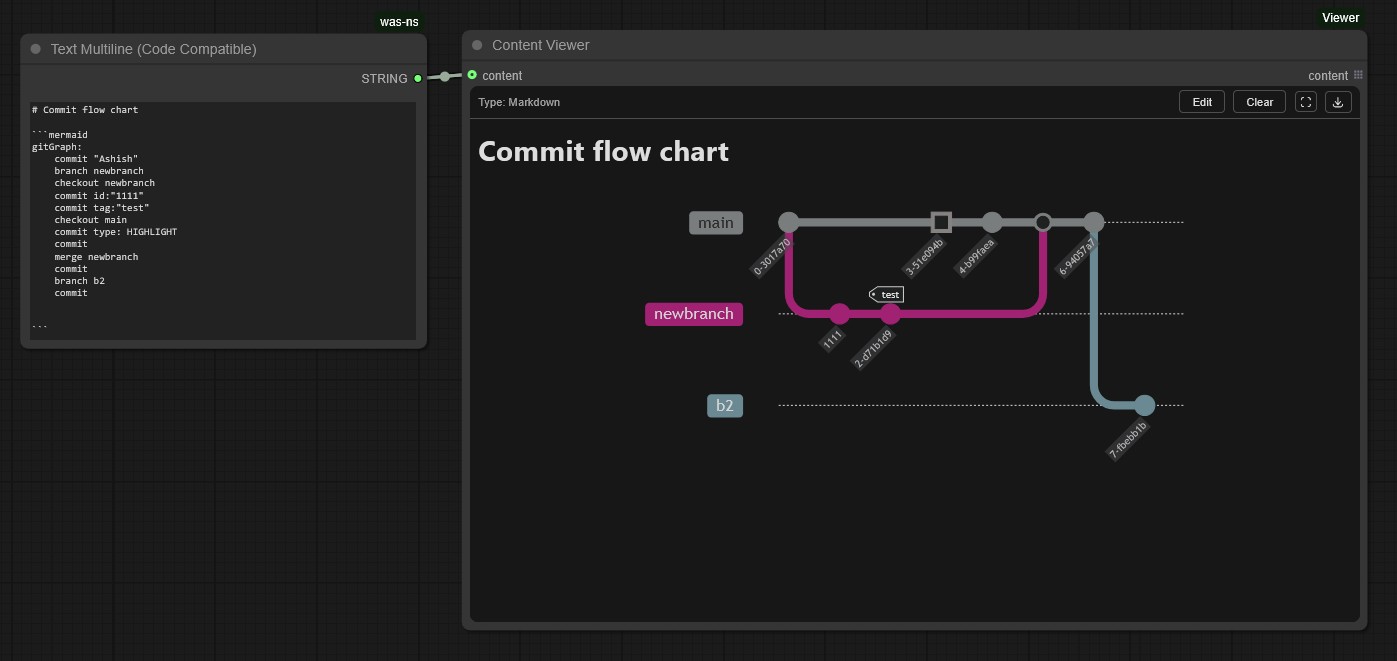Click the 'merge newbranch' code line
This screenshot has width=1397, height=661.
coord(96,257)
